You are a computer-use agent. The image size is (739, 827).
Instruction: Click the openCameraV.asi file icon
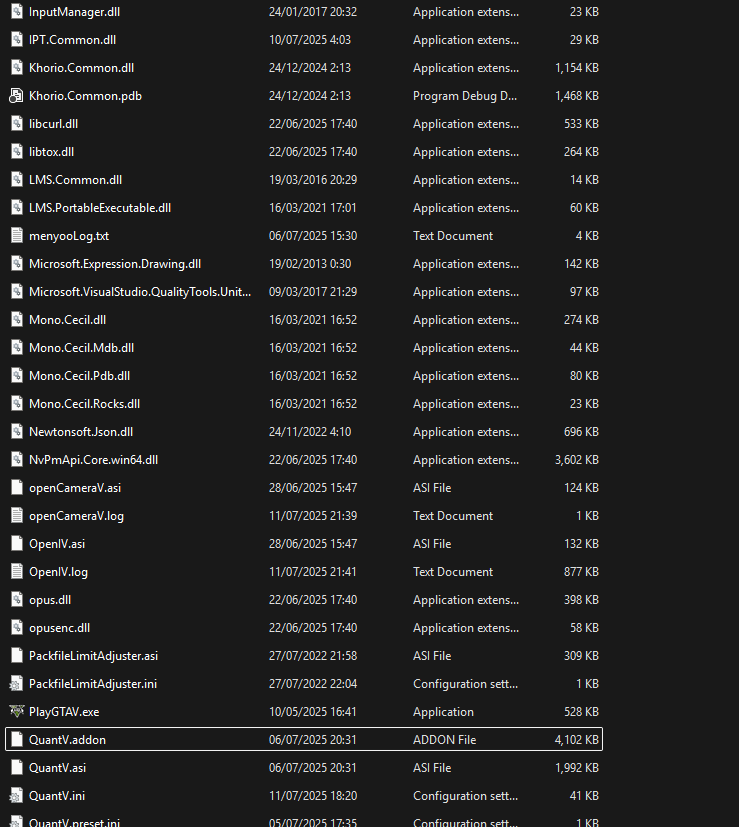(x=16, y=488)
